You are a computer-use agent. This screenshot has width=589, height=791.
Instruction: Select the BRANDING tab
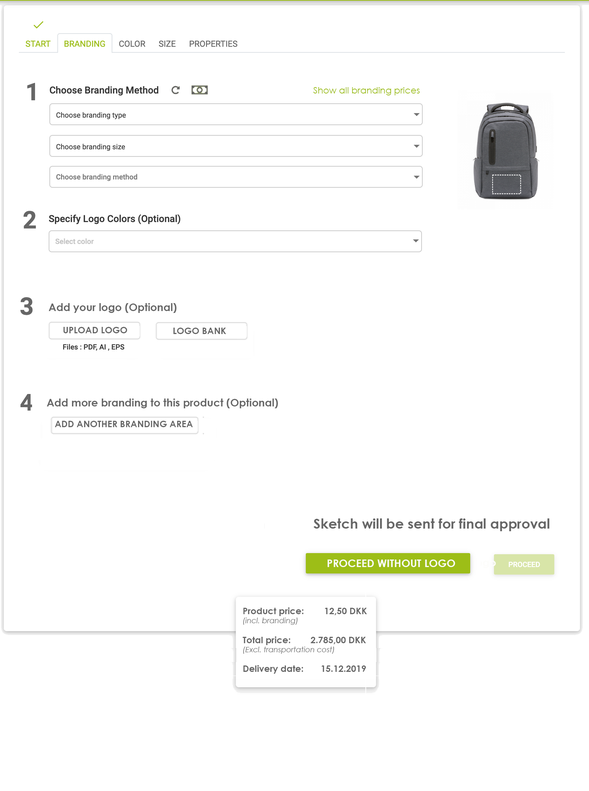(85, 44)
